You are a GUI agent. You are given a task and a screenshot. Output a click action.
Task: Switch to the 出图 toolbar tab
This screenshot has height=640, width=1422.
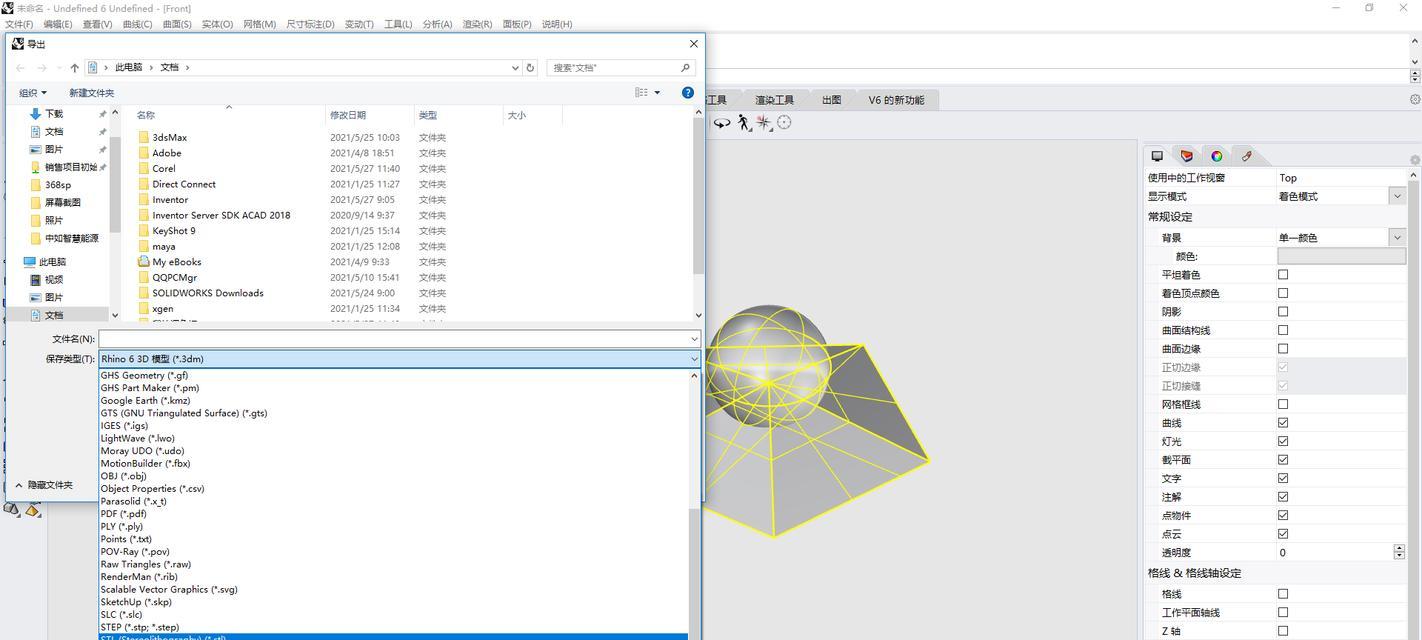(x=831, y=100)
